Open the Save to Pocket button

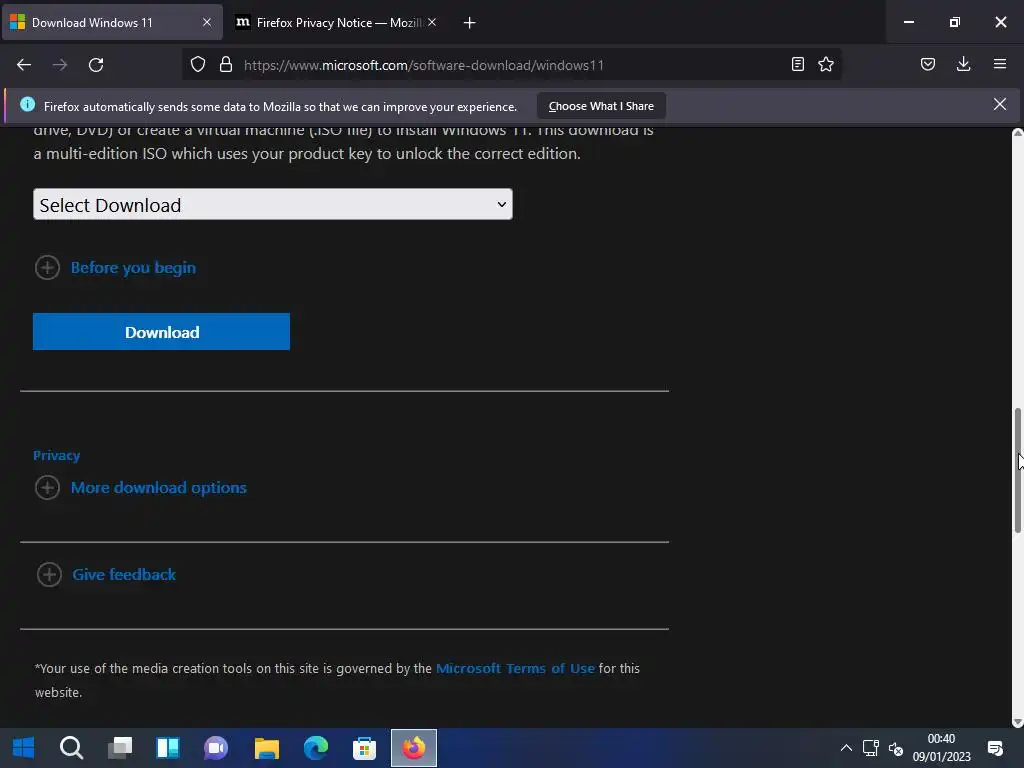(x=928, y=64)
